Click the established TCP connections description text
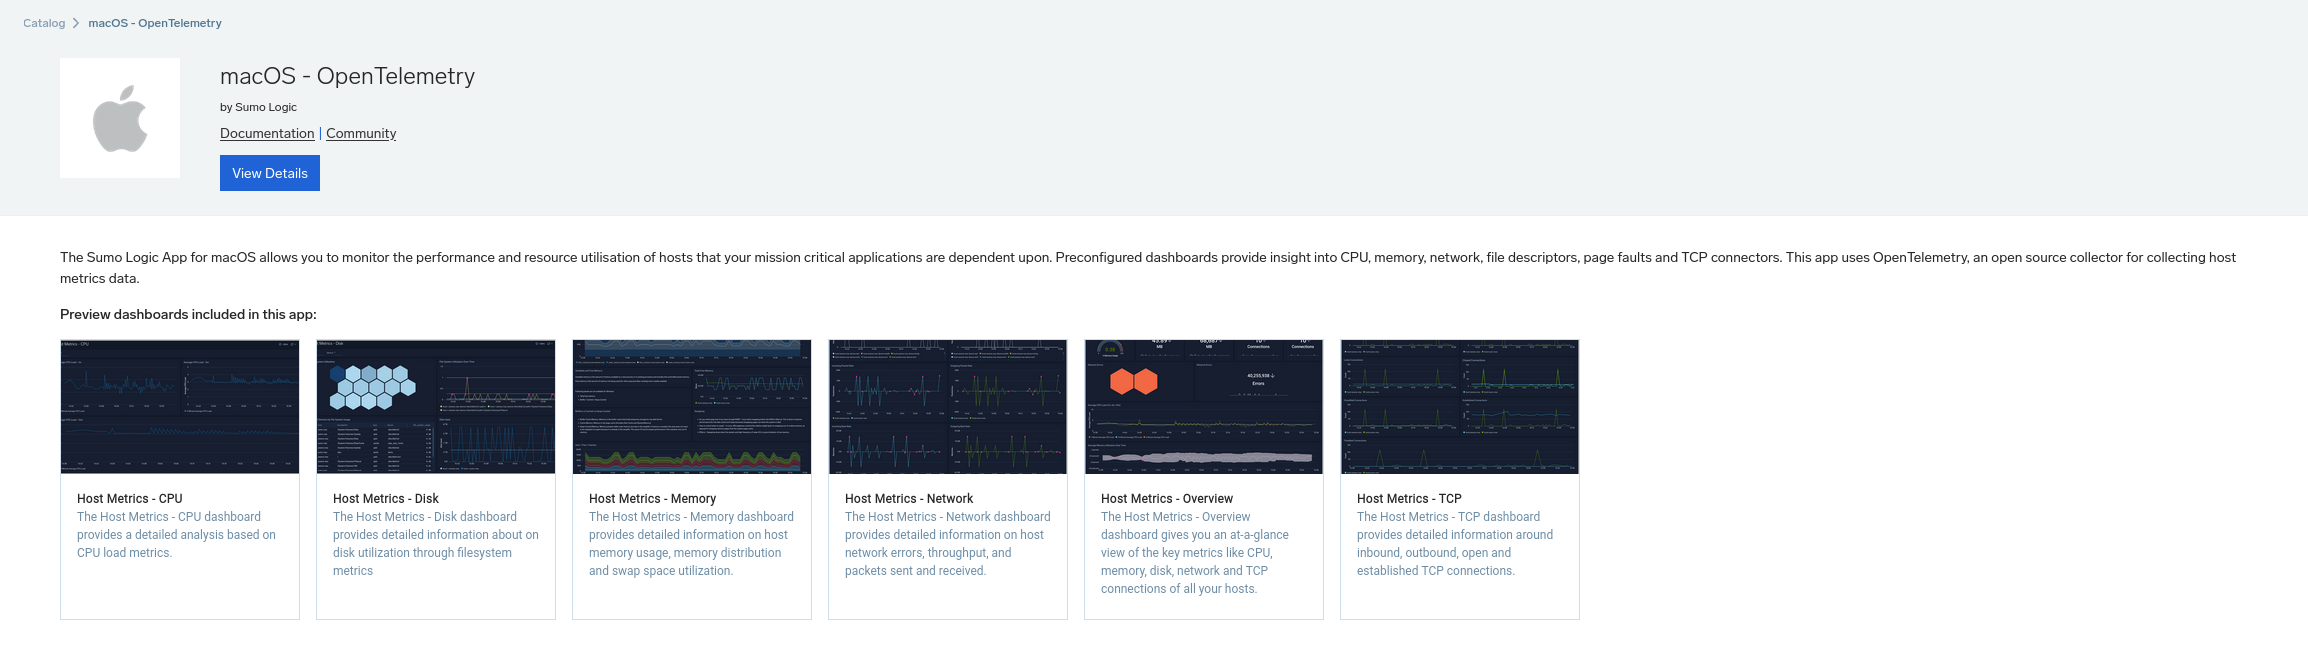Viewport: 2308px width, 649px height. tap(1455, 544)
